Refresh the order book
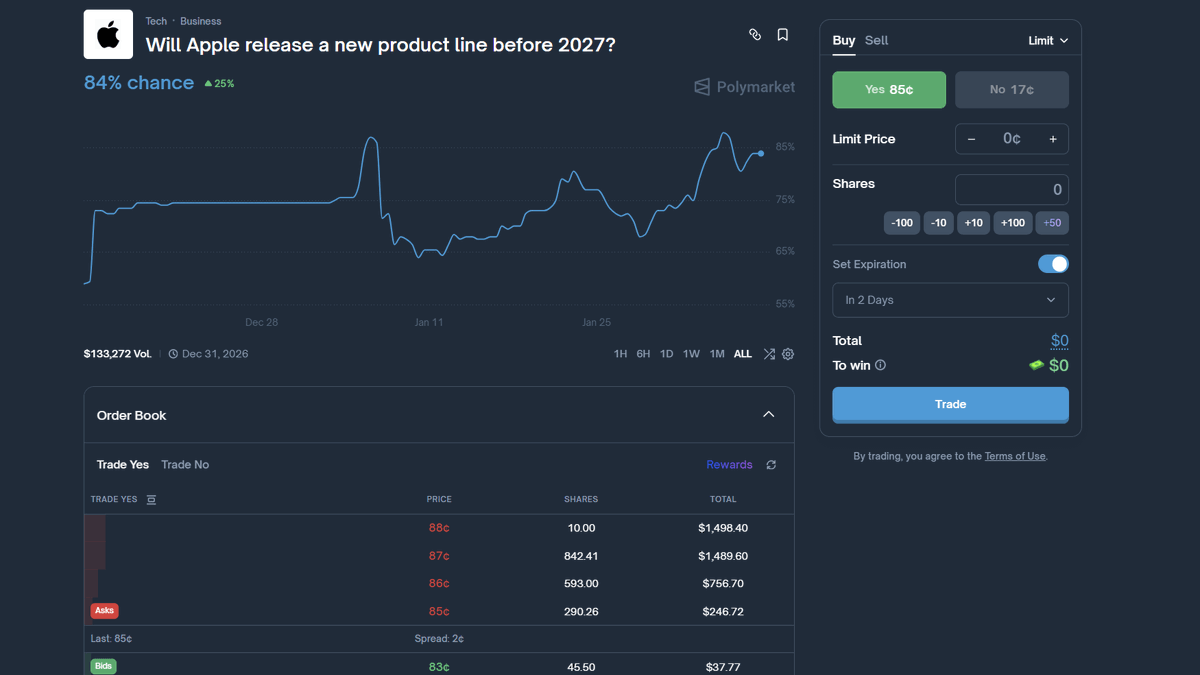The height and width of the screenshot is (675, 1200). [771, 465]
